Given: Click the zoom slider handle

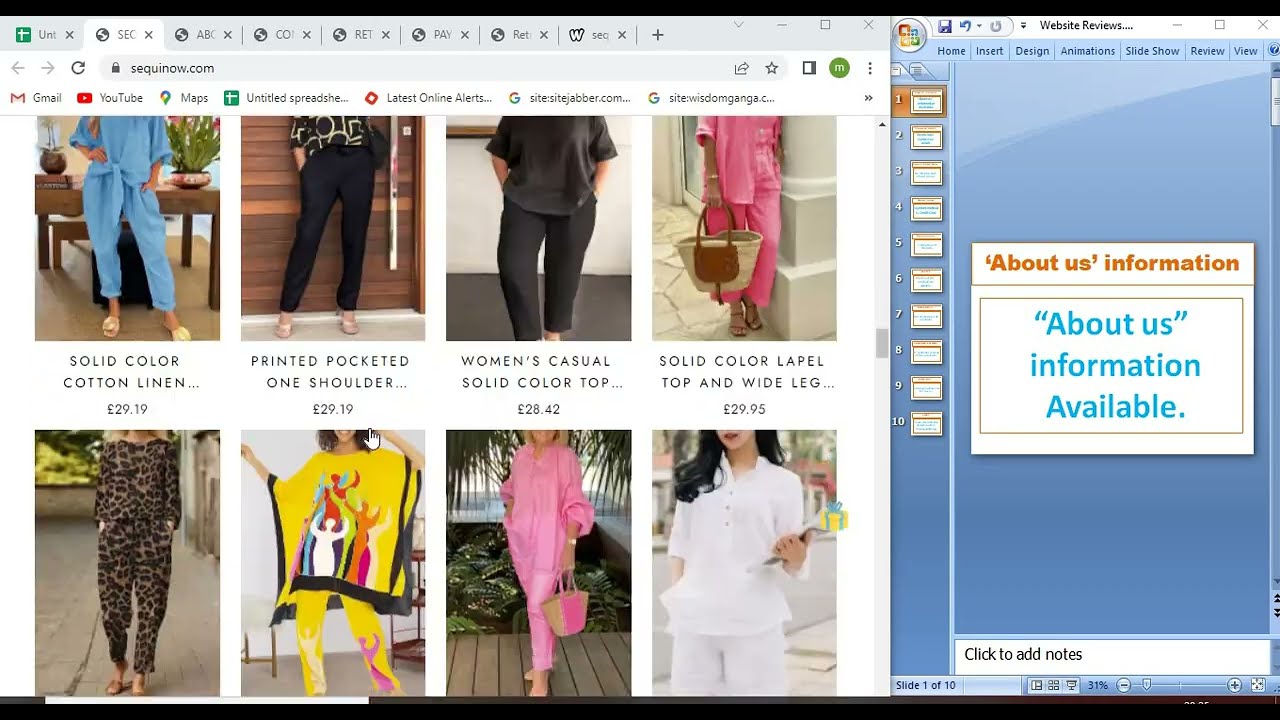Looking at the screenshot, I should click(1147, 685).
